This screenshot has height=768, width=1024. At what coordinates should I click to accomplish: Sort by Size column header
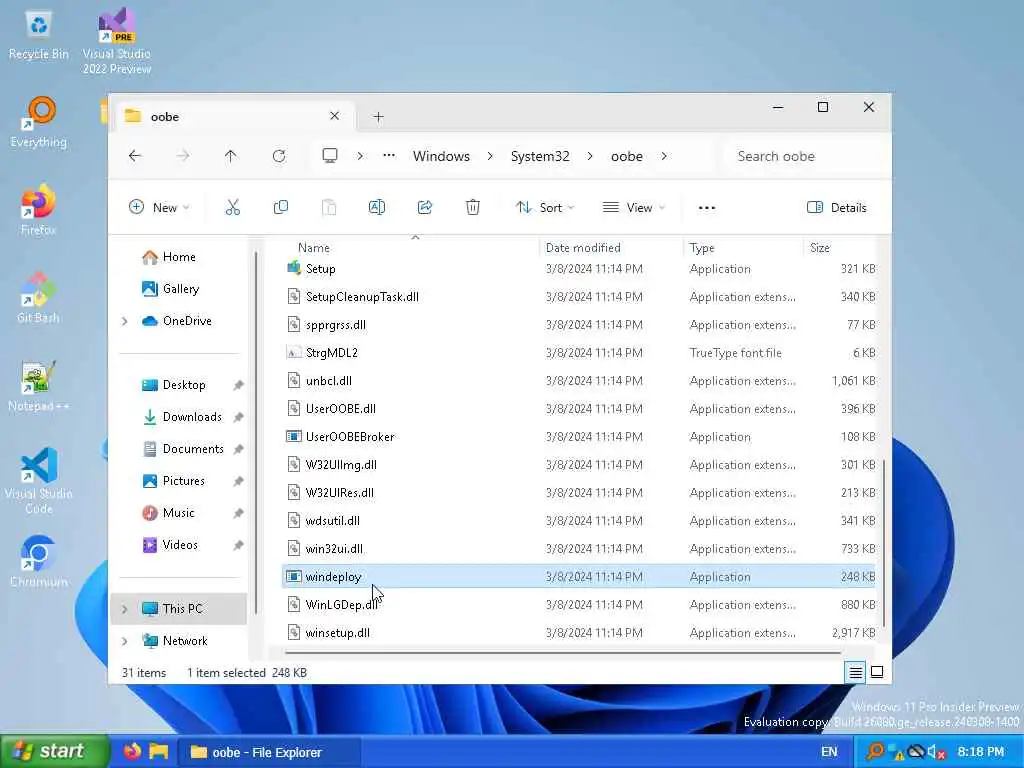(841, 248)
